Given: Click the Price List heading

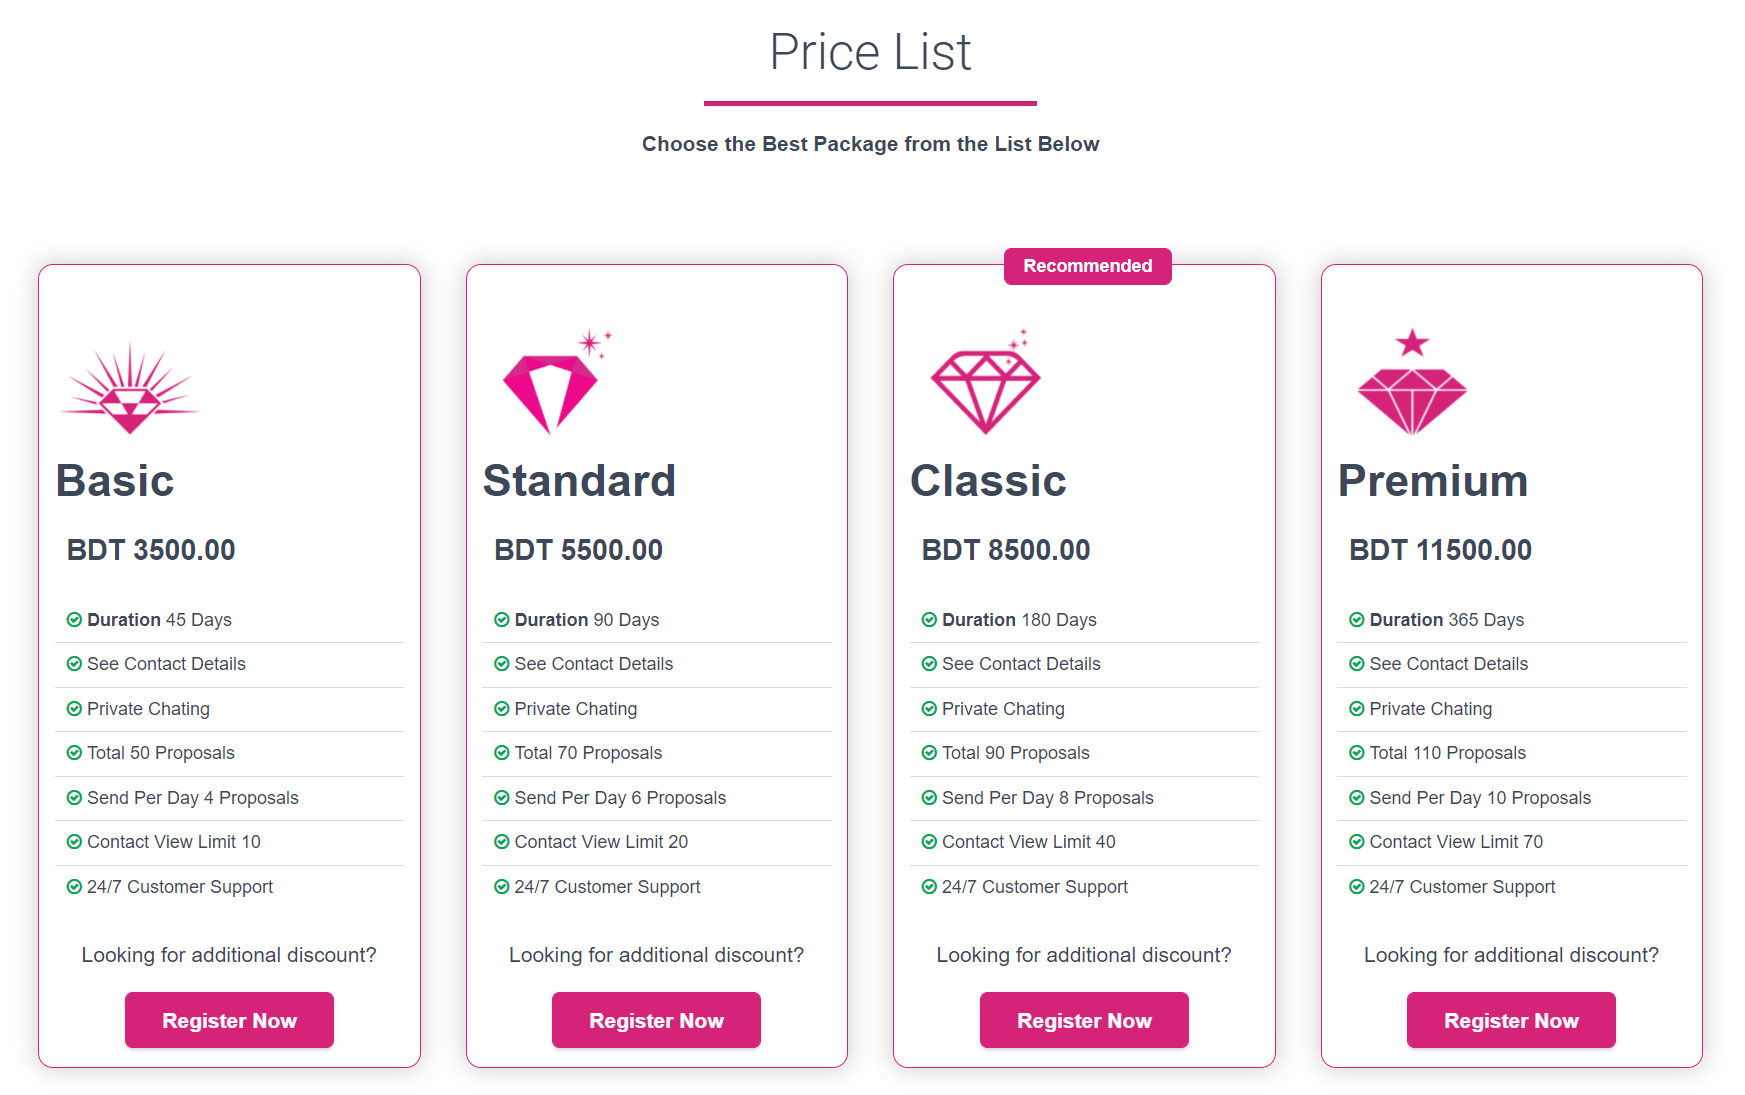Looking at the screenshot, I should coord(870,52).
